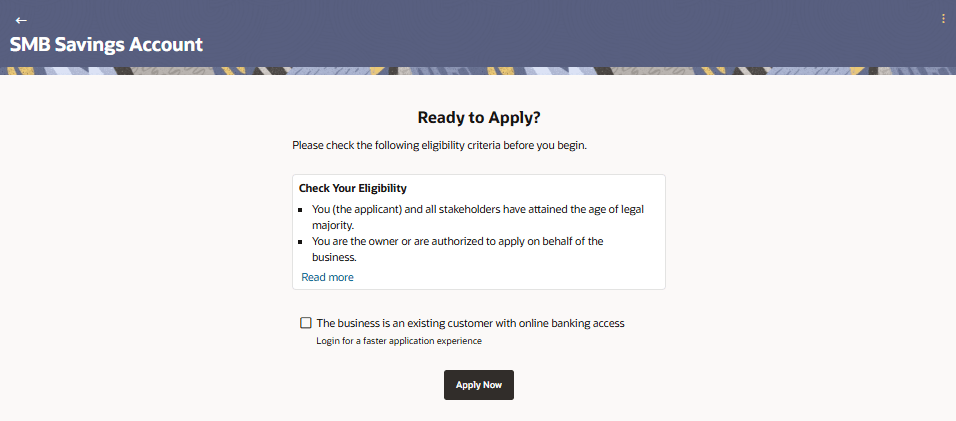Click the first eligibility bullet marker
956x421 pixels.
point(301,211)
